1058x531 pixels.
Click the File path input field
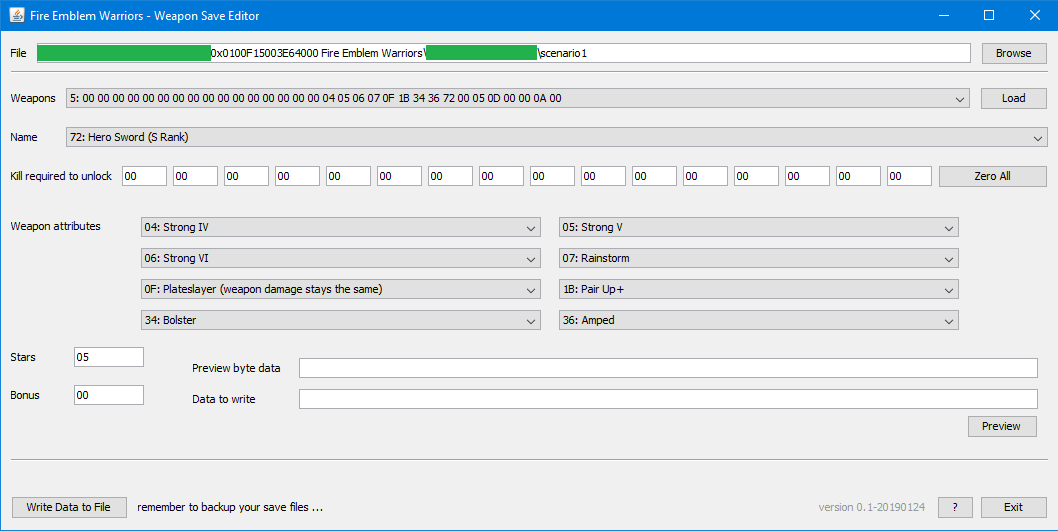click(503, 53)
